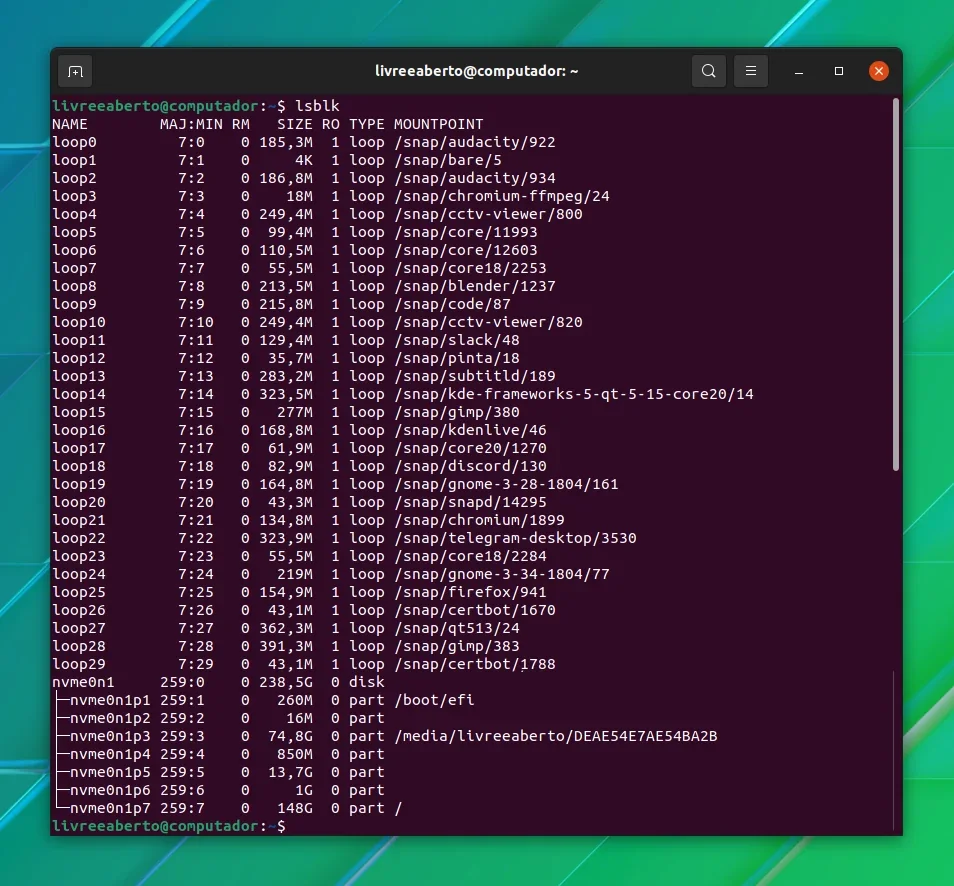Click /snap/telegram-desktop/3530 path
Screen dimensions: 954x886
click(x=515, y=539)
